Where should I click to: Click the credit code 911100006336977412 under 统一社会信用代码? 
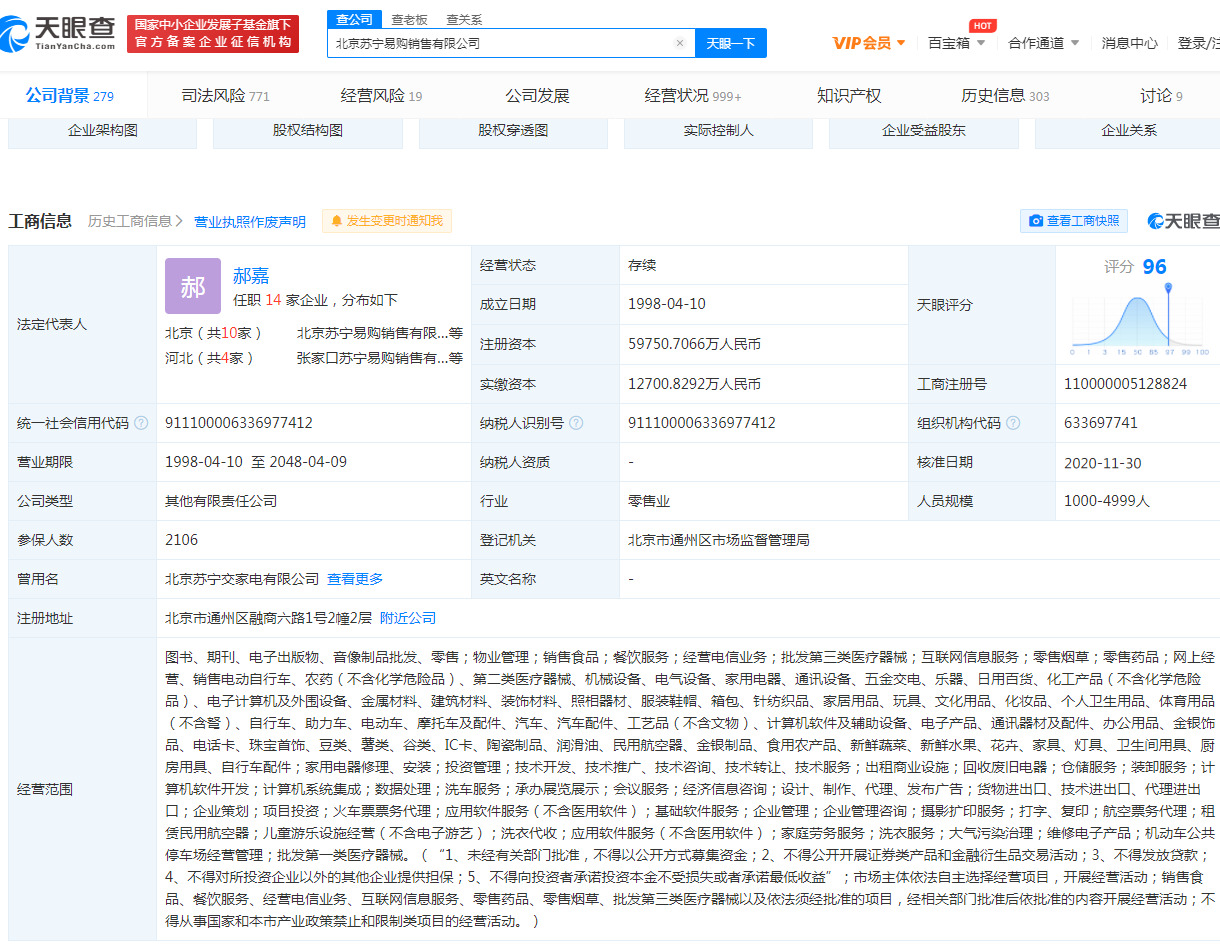tap(239, 423)
